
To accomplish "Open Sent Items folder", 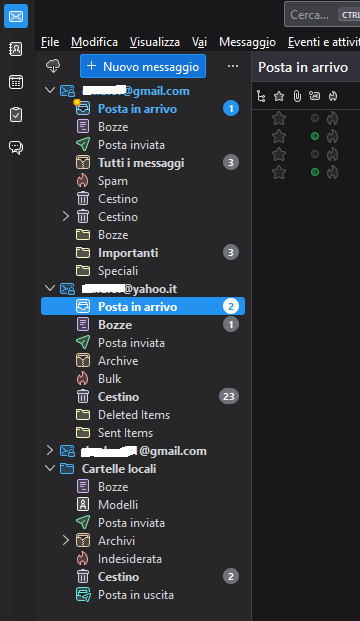I will point(143,433).
